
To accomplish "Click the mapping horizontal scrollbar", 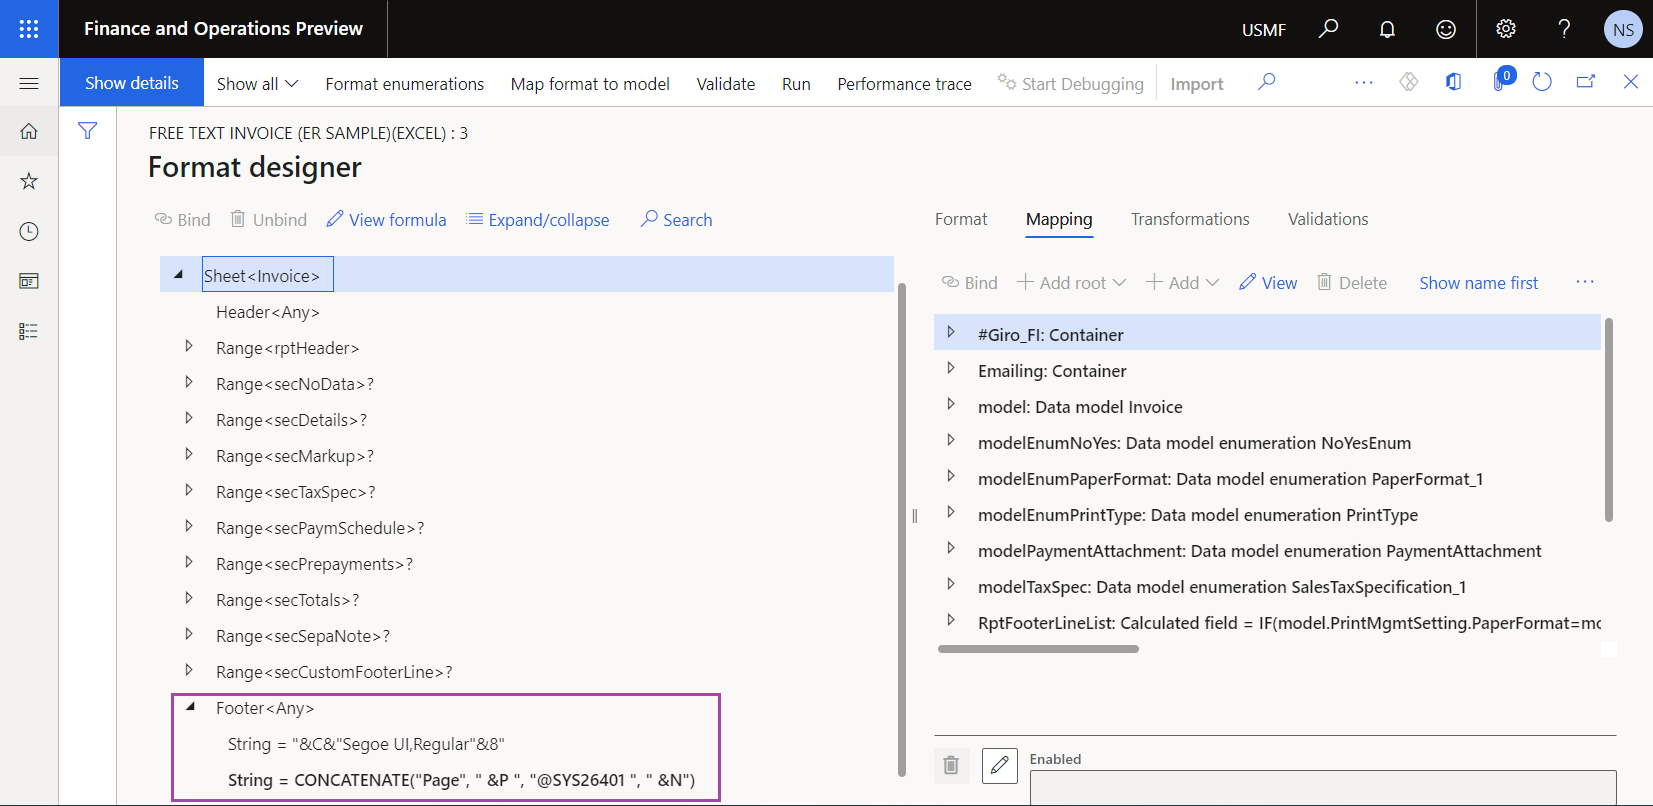I will [1038, 649].
